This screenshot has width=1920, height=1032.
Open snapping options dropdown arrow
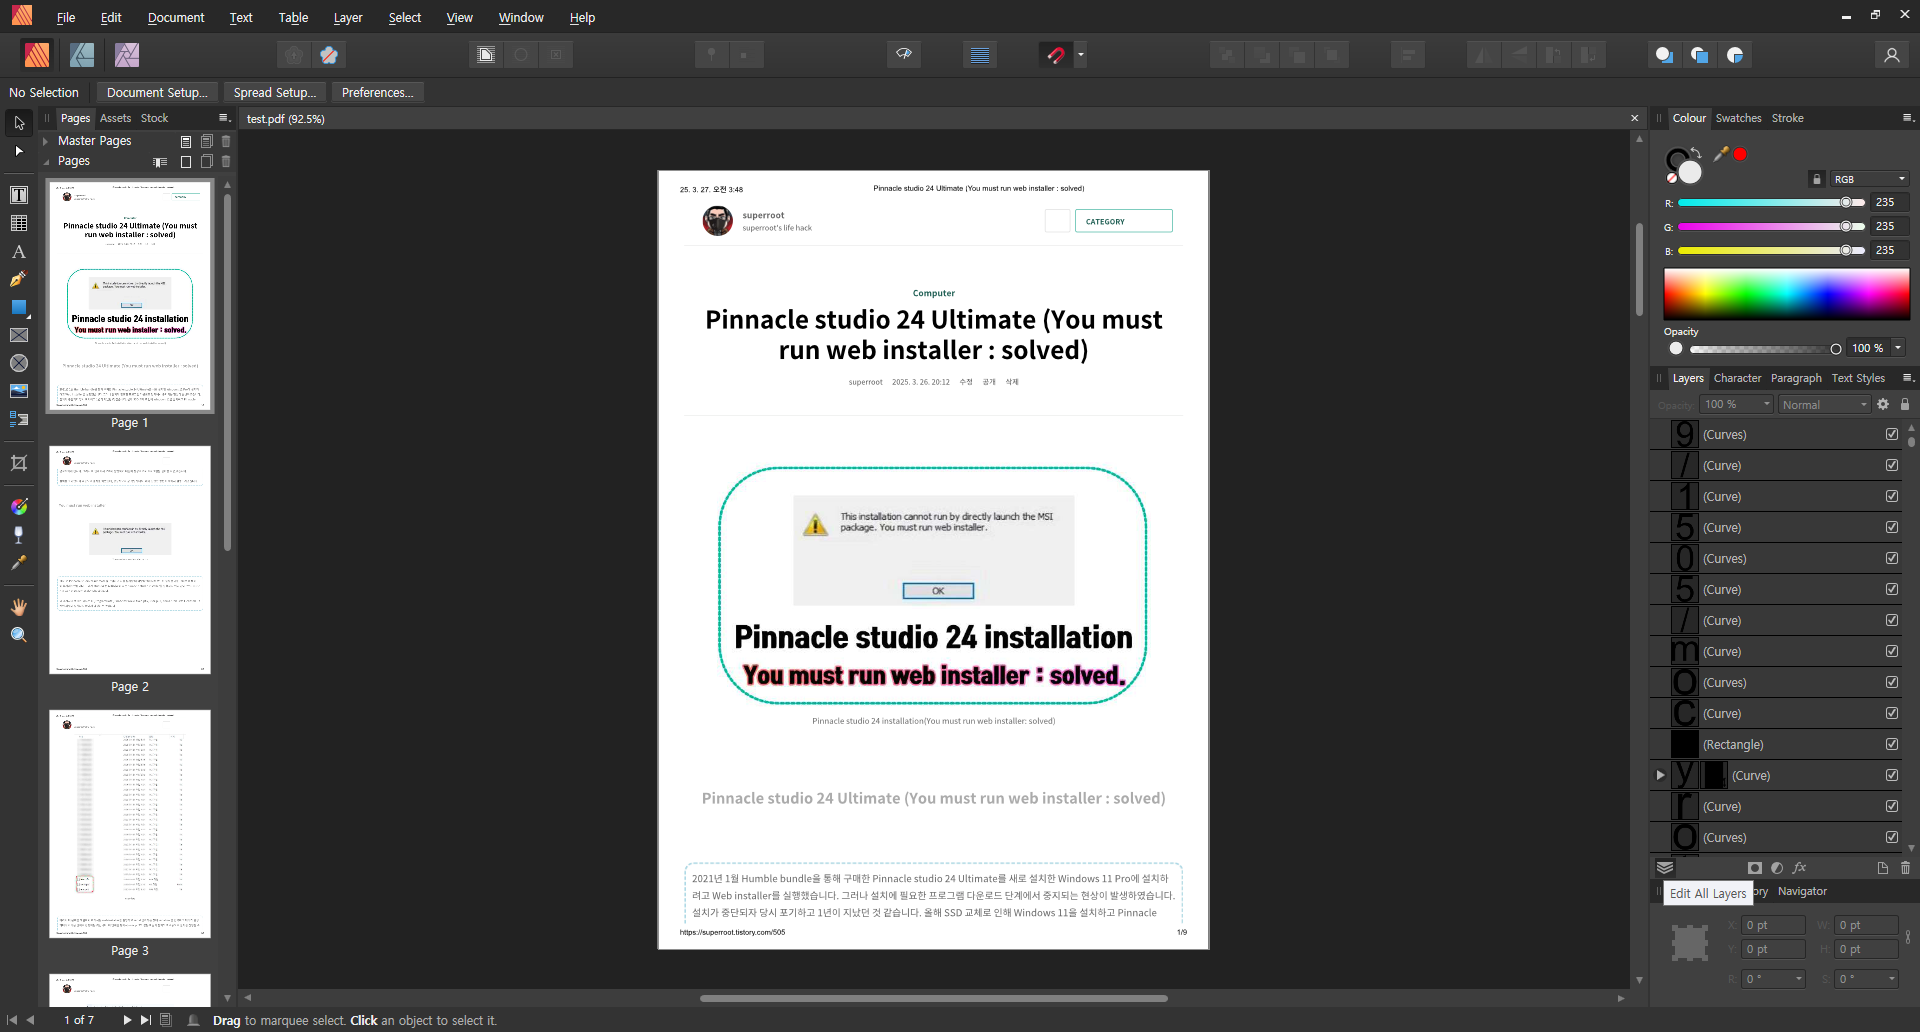[x=1080, y=55]
